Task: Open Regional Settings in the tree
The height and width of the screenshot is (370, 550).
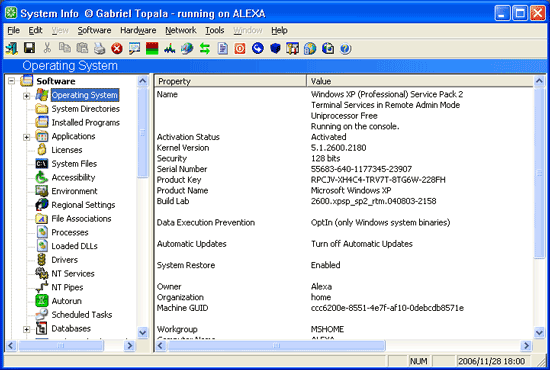Action: tap(83, 205)
